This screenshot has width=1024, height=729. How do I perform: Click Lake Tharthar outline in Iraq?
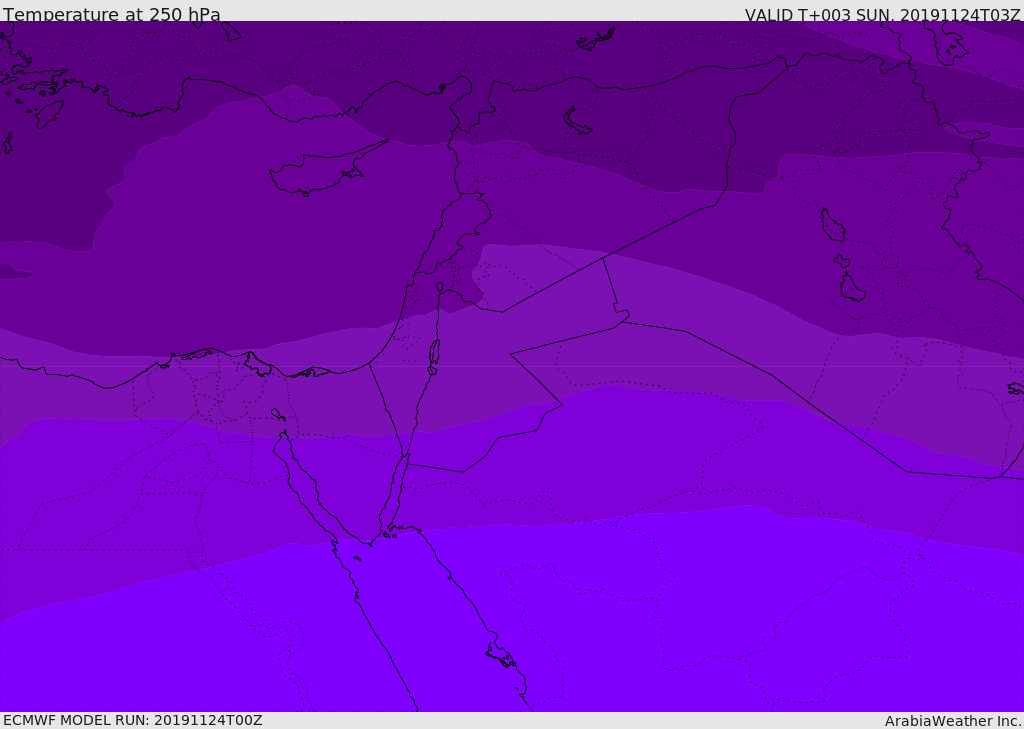click(833, 225)
